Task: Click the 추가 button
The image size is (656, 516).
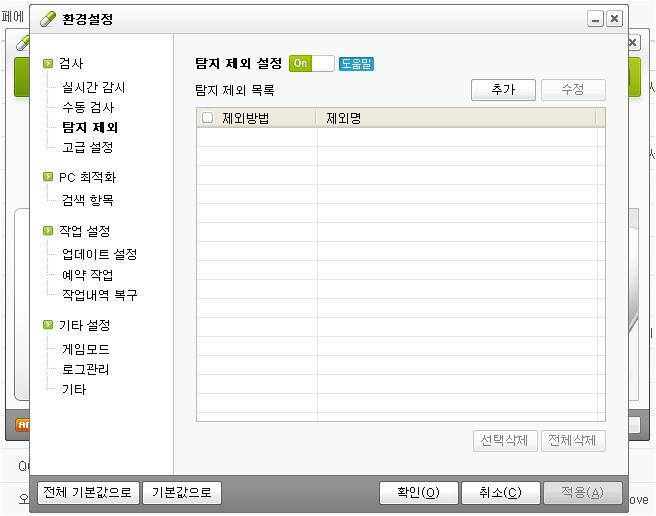Action: (503, 90)
